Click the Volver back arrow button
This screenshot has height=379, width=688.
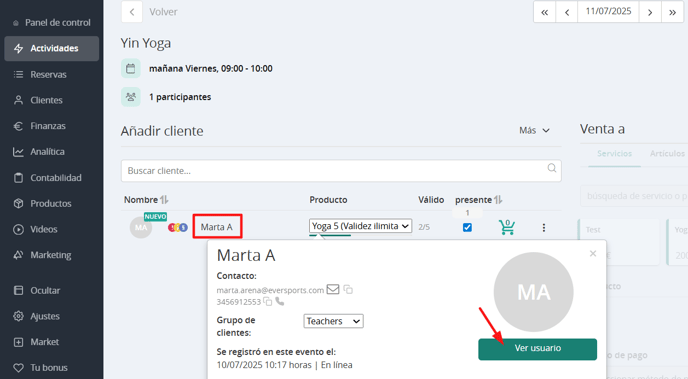(x=132, y=12)
